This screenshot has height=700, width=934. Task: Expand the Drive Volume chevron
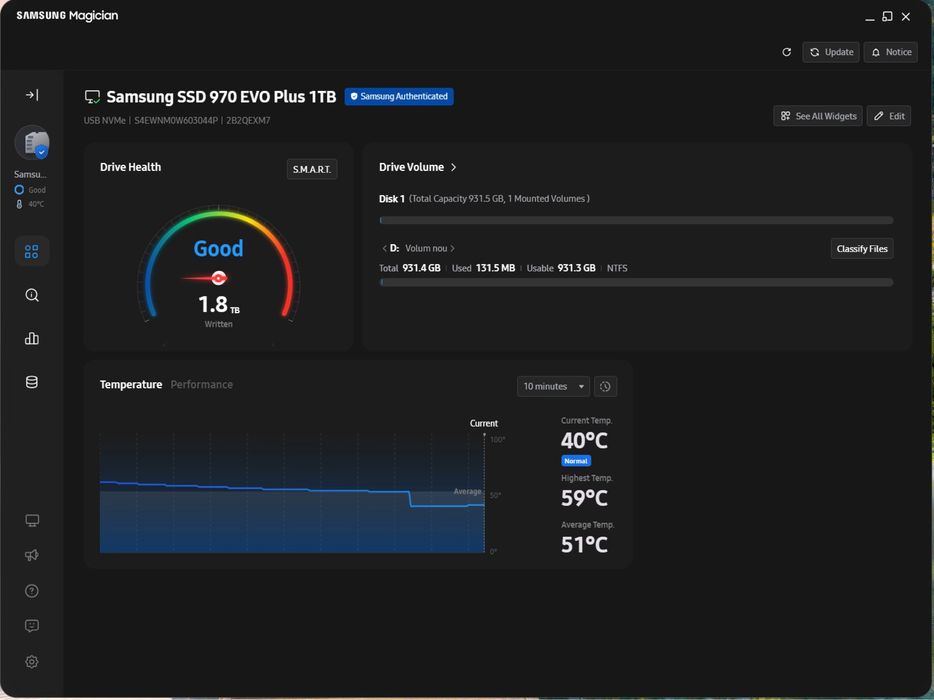(x=454, y=167)
